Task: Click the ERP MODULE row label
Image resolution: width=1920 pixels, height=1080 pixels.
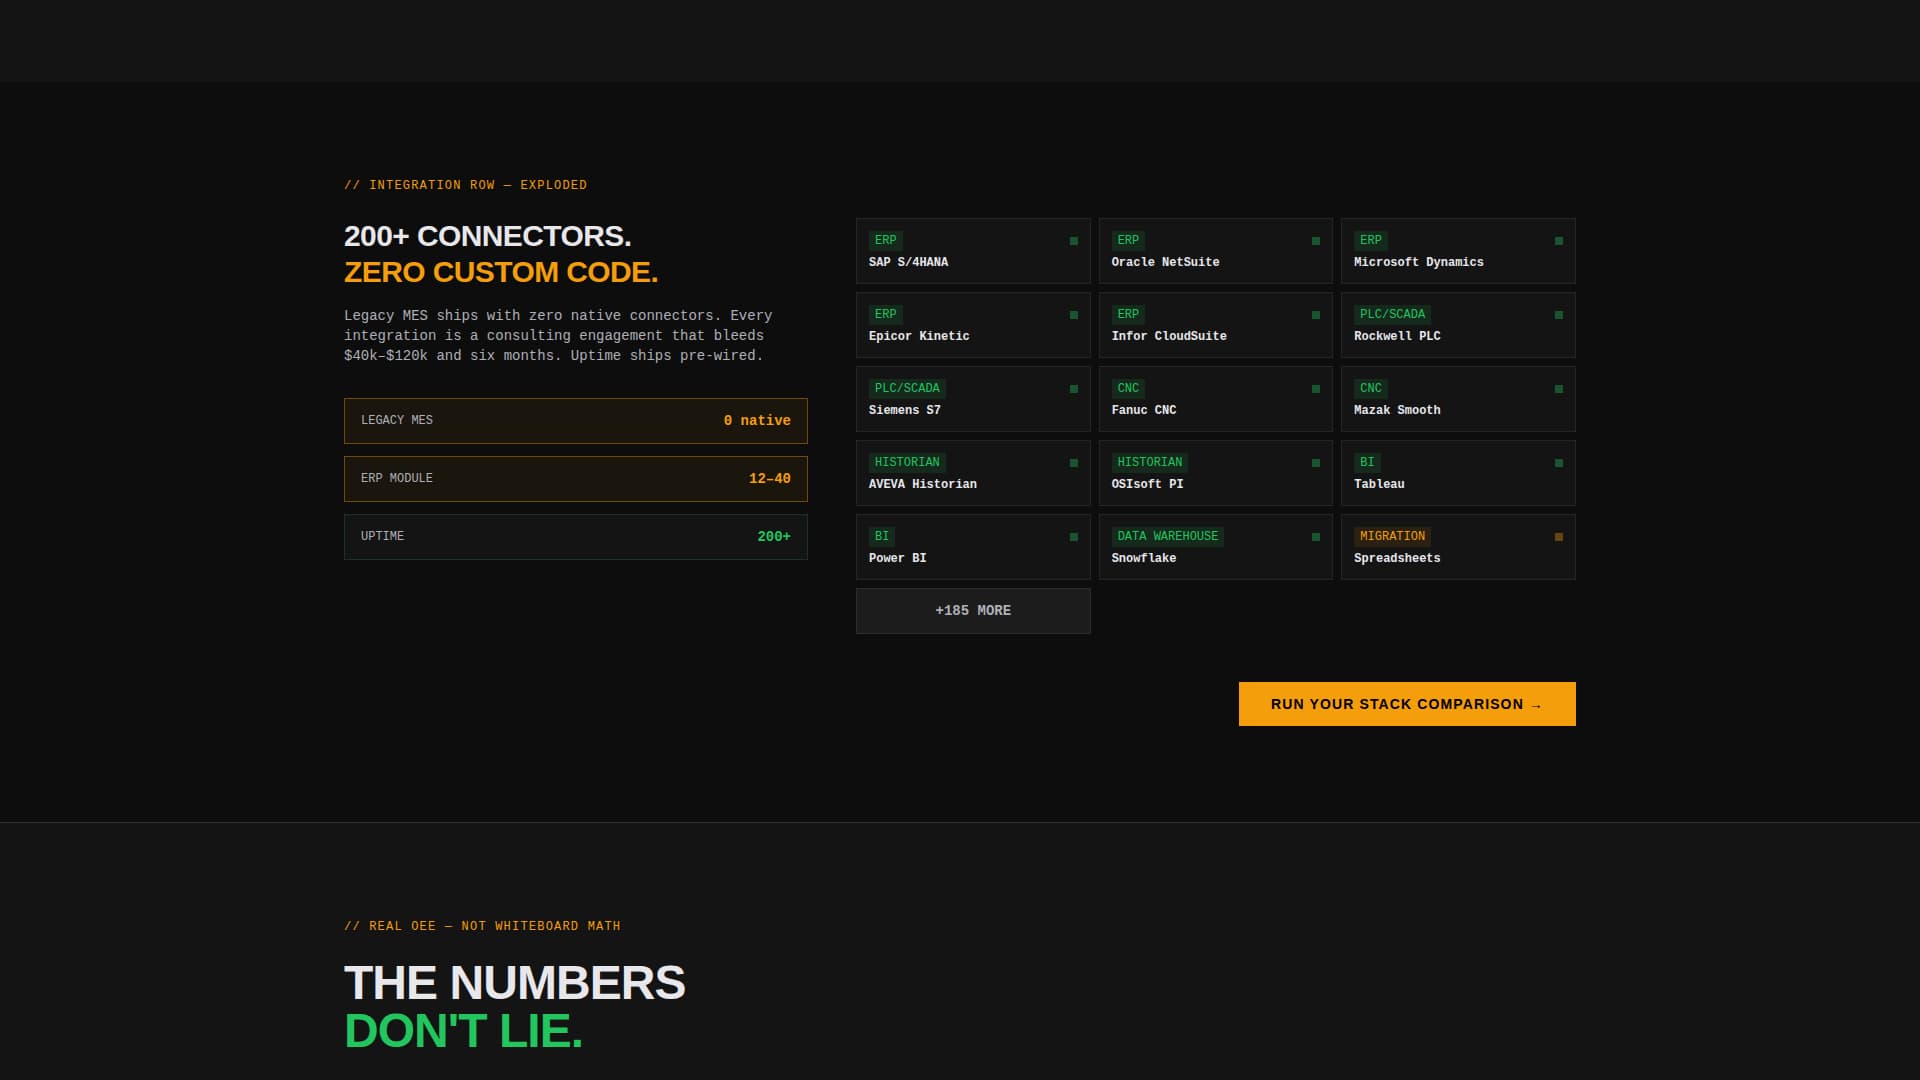Action: click(397, 478)
